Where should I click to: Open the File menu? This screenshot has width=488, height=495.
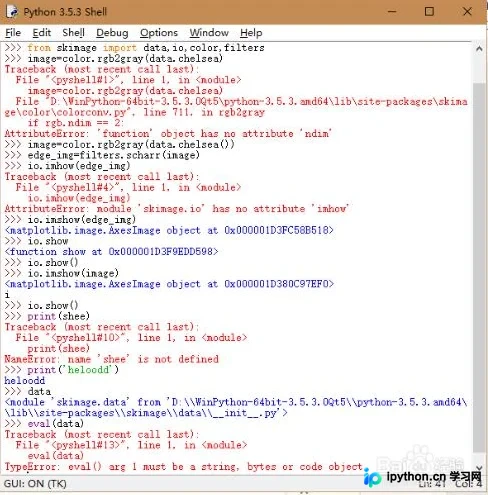(13, 33)
